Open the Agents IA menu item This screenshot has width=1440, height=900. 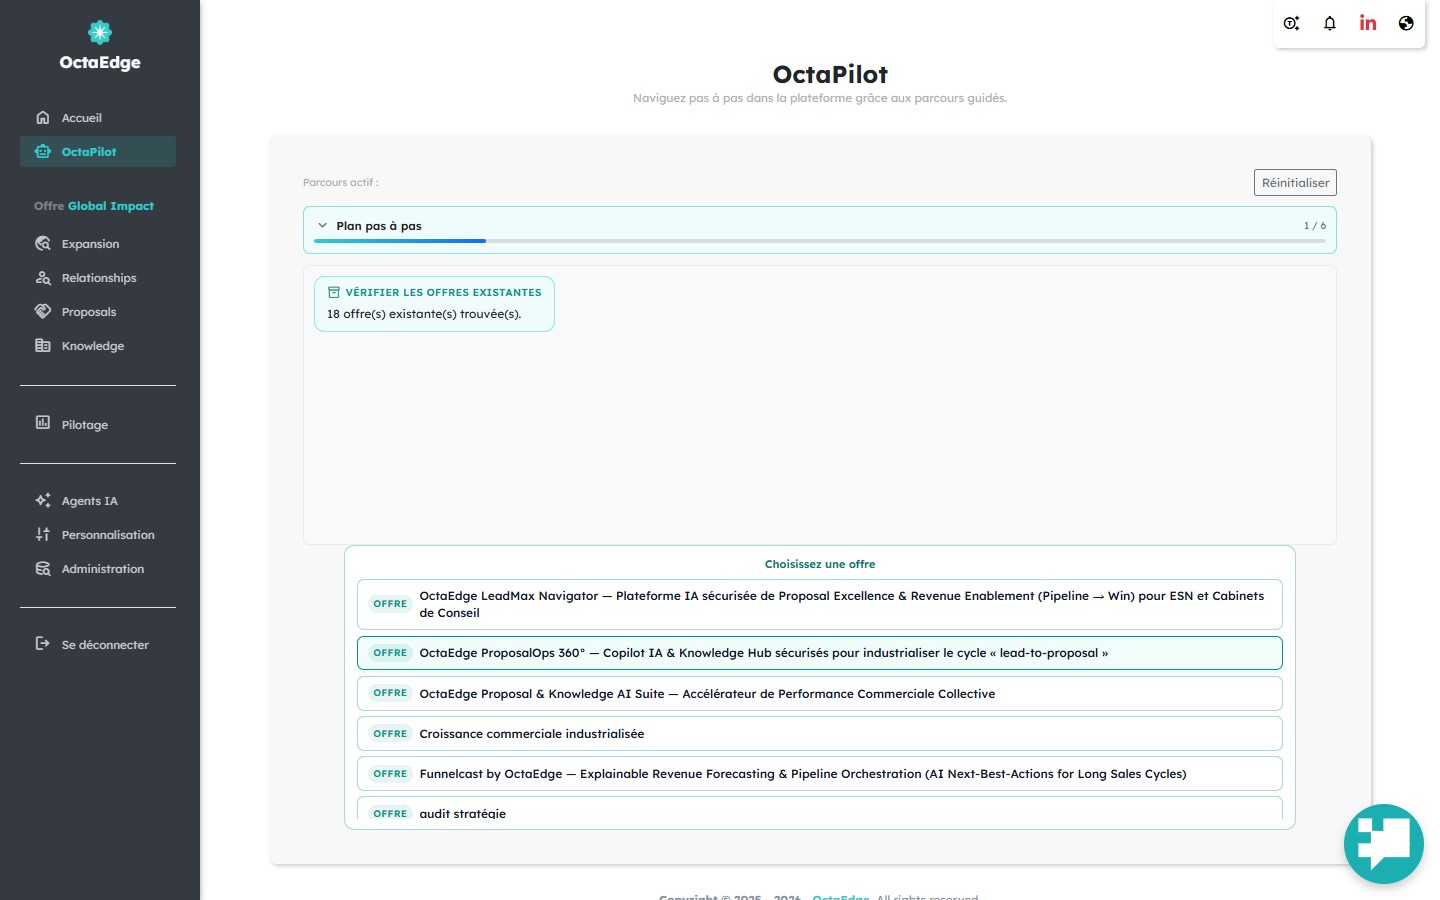[x=98, y=500]
